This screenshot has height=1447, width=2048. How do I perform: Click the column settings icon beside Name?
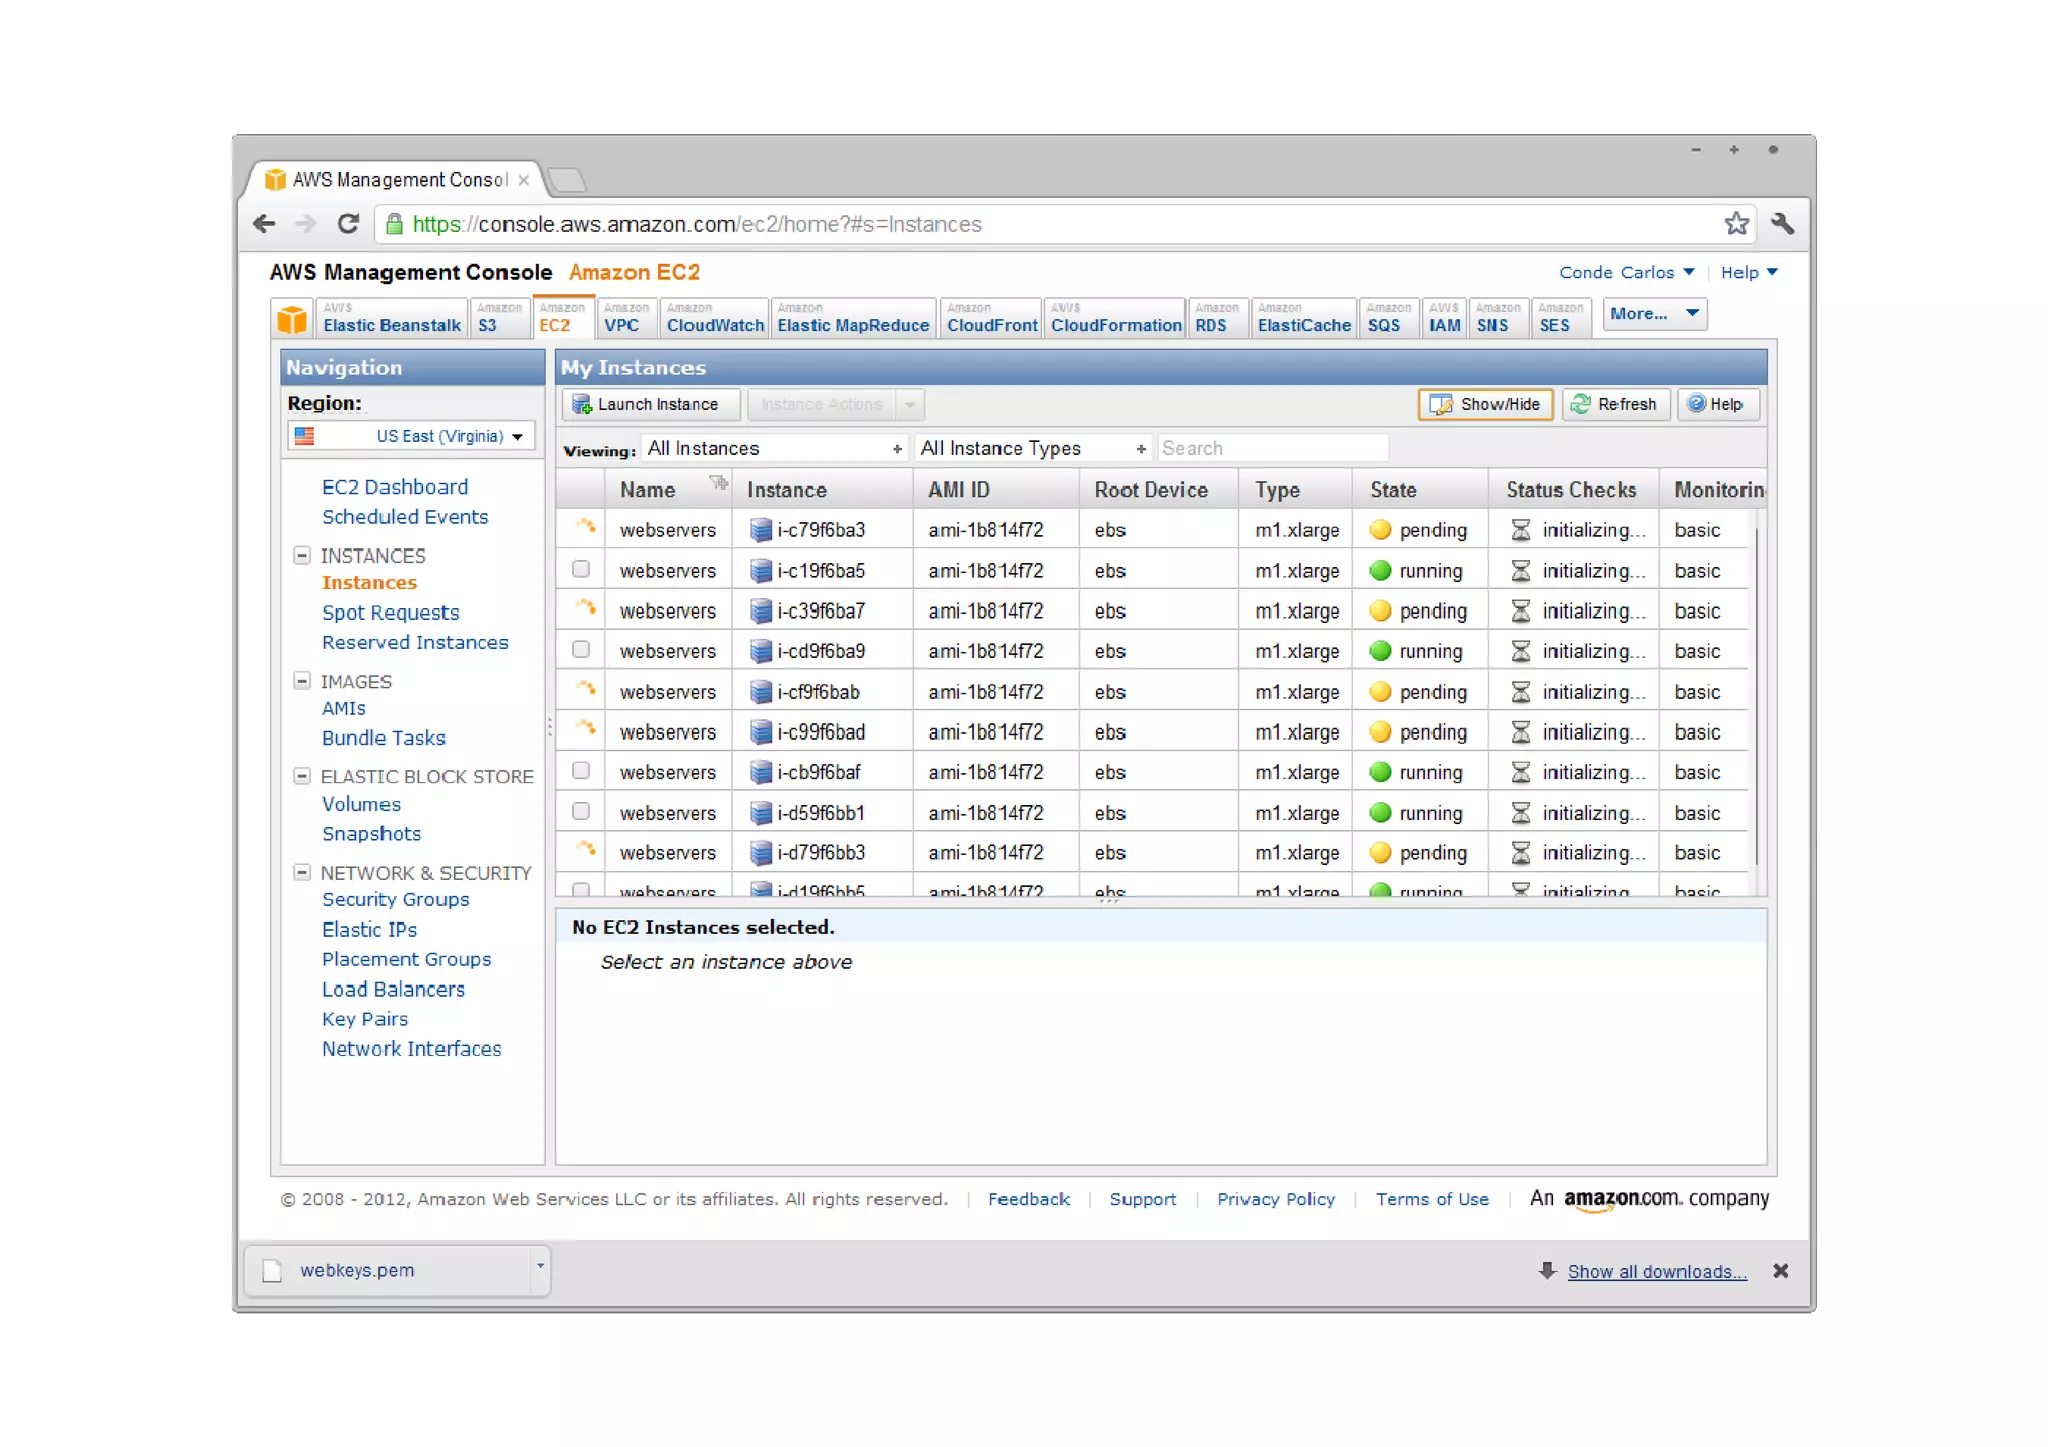click(x=718, y=484)
